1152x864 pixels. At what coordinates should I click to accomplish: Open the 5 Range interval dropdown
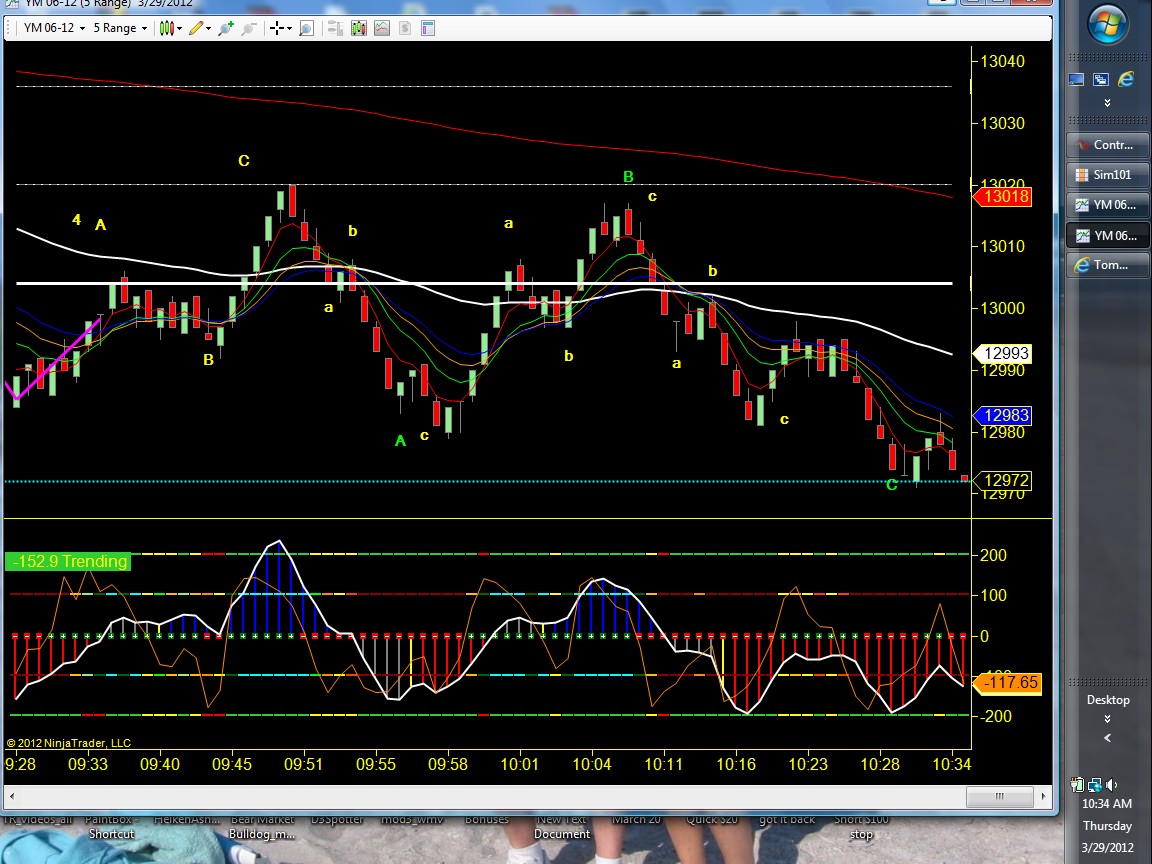click(120, 28)
